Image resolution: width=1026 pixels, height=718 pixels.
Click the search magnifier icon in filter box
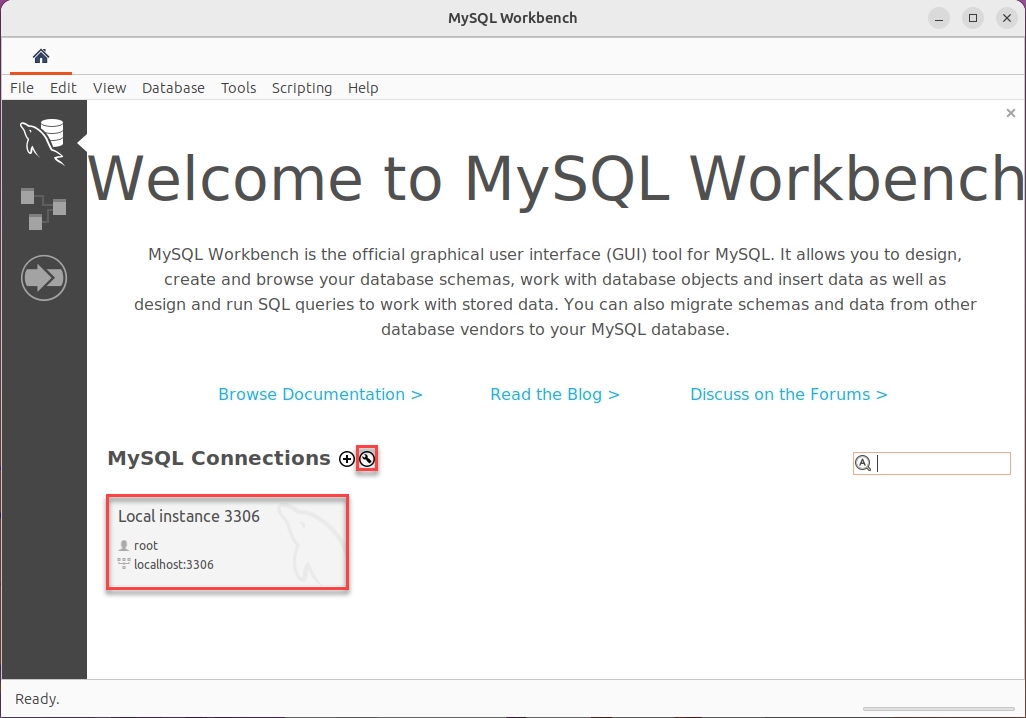[x=863, y=463]
